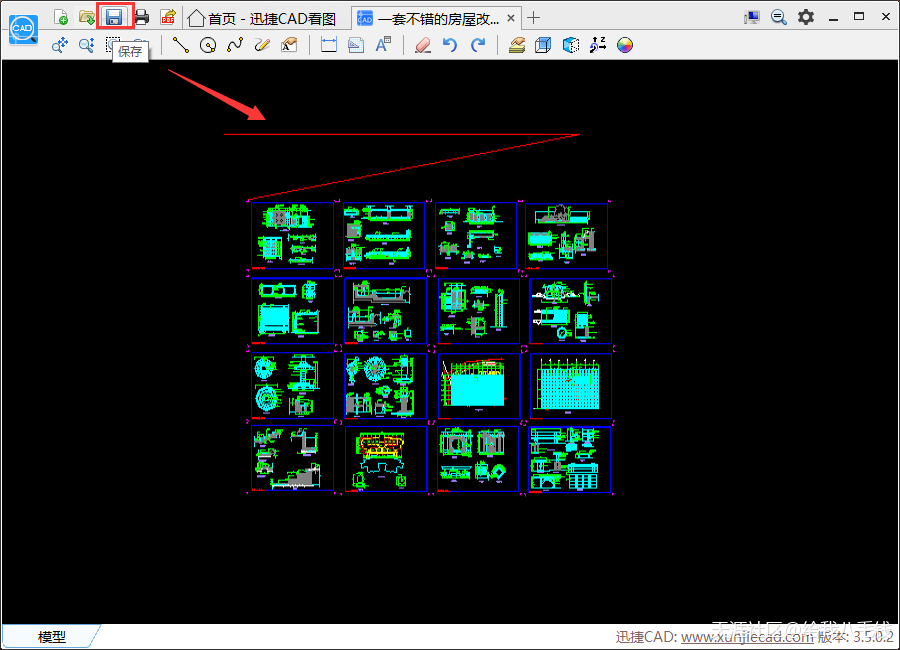900x650 pixels.
Task: Open the color wheel background settings
Action: (x=625, y=45)
